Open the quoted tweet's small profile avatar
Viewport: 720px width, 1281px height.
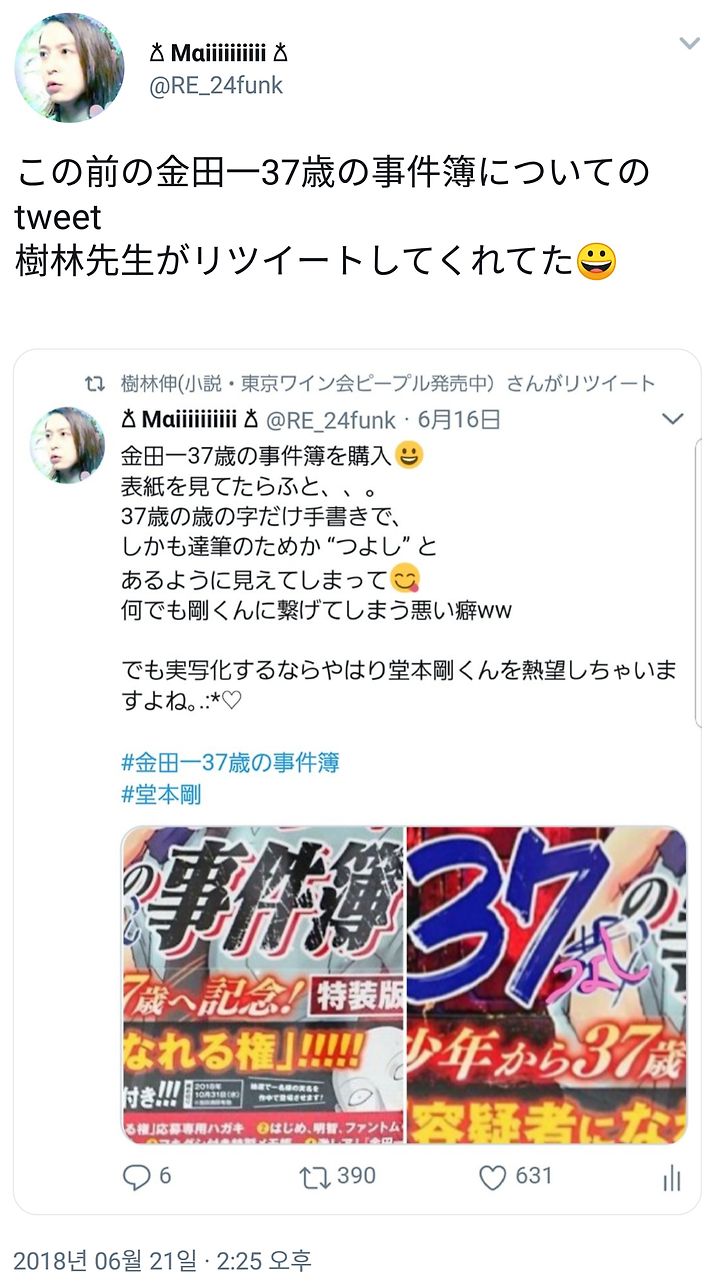pos(68,445)
